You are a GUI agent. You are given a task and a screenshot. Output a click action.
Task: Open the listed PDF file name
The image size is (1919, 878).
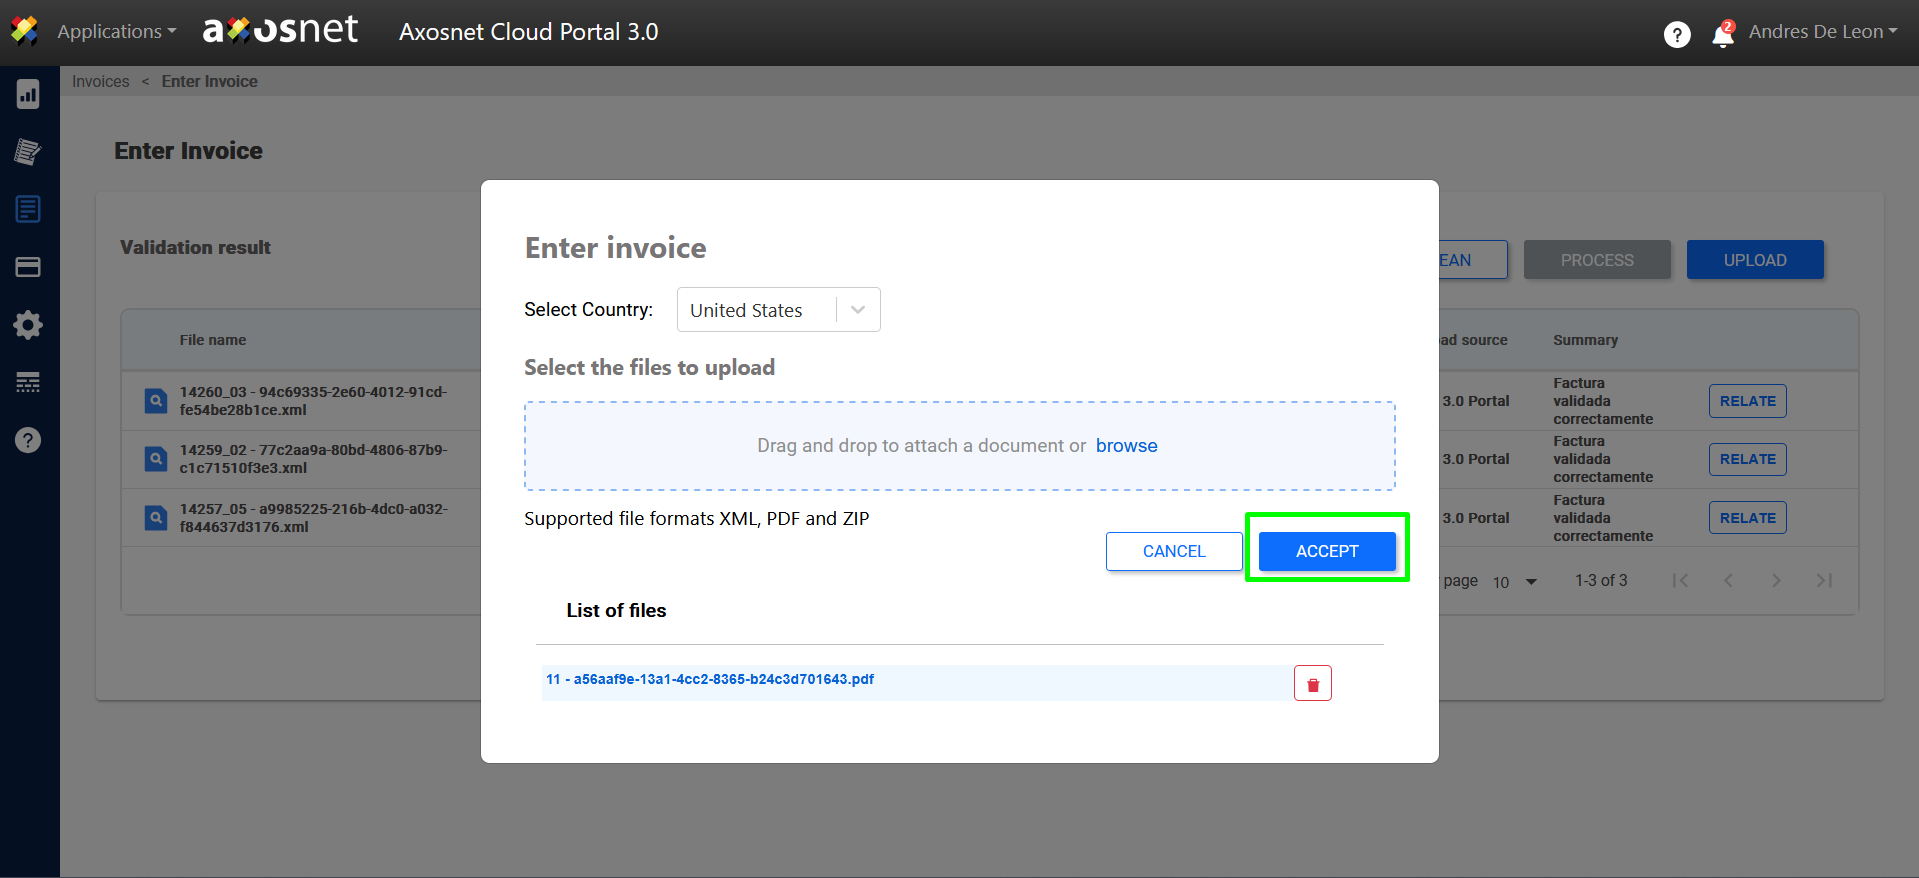709,680
